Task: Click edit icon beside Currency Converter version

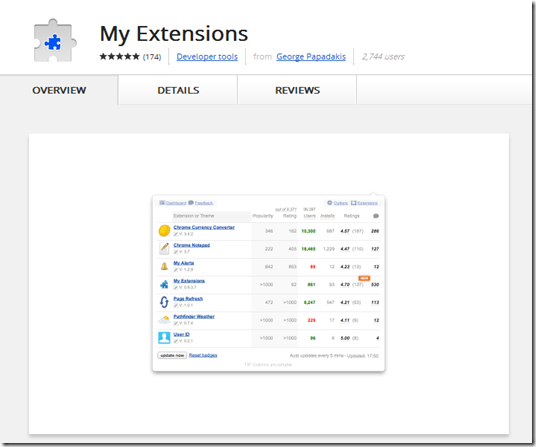Action: tap(175, 234)
